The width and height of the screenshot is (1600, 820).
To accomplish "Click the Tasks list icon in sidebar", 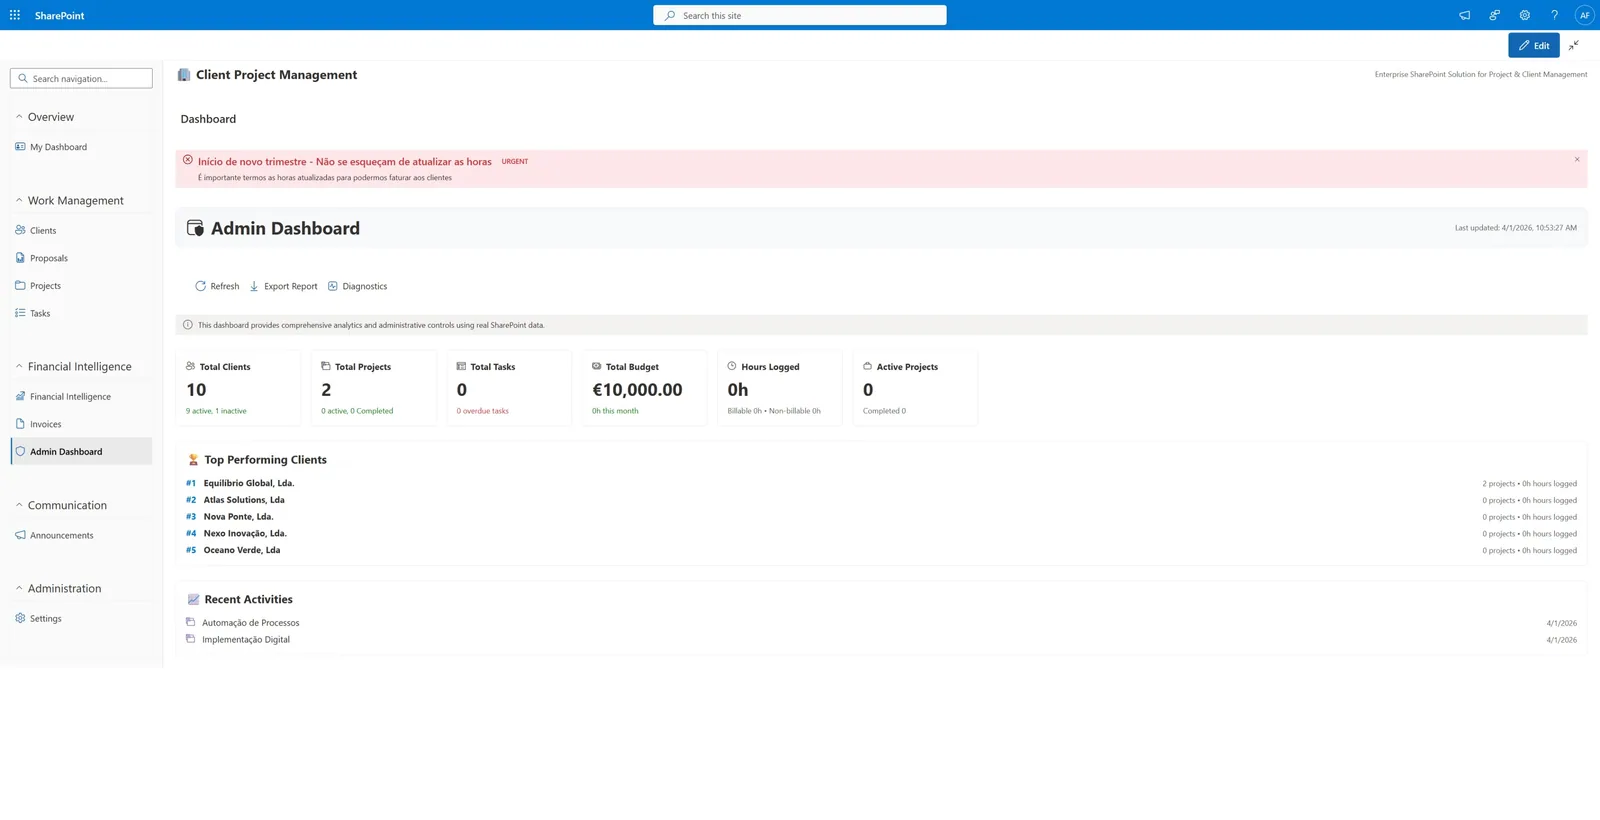I will point(20,313).
